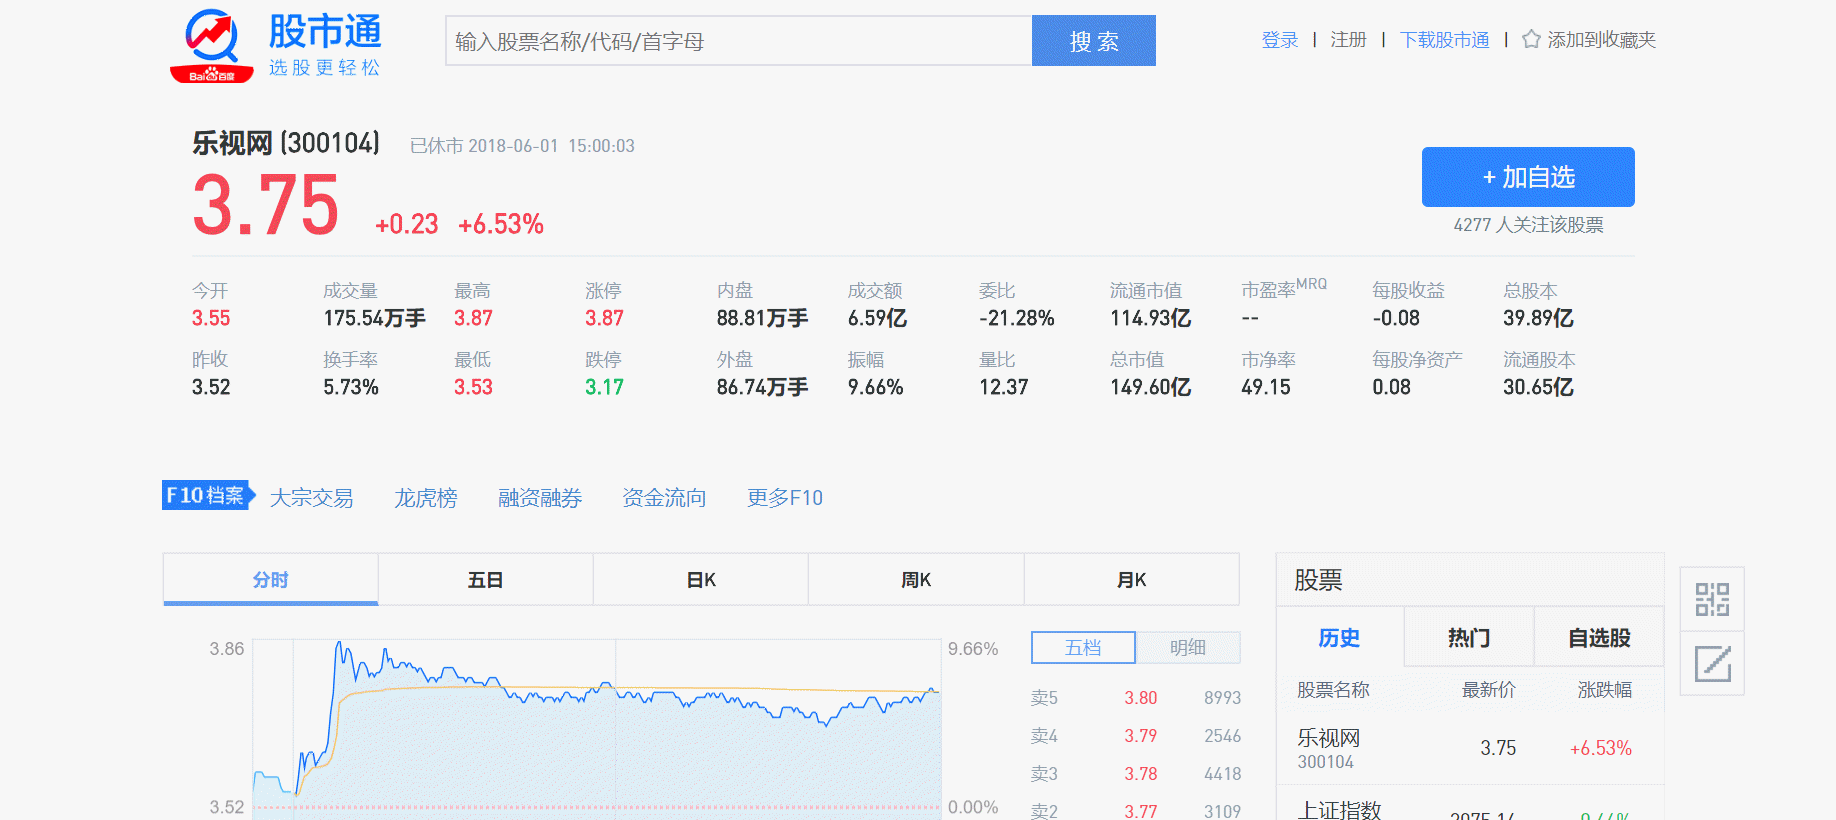Click the 下载股市通 download link

pyautogui.click(x=1444, y=40)
